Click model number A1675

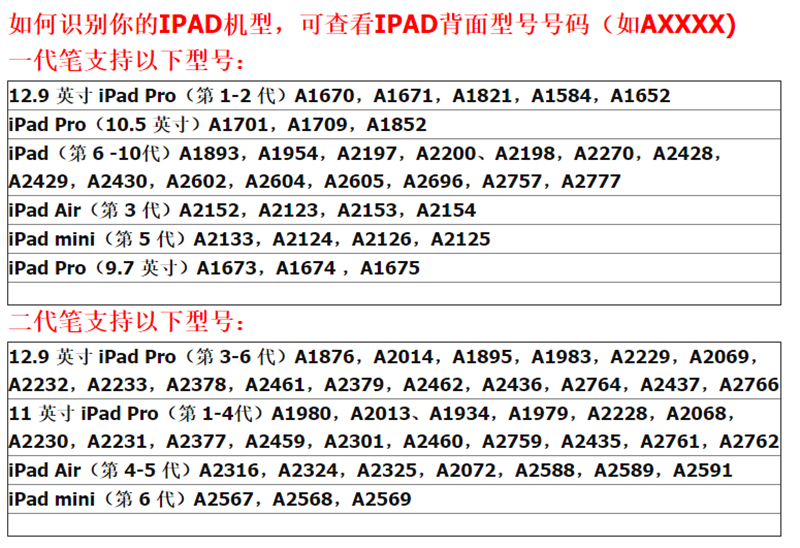pyautogui.click(x=390, y=268)
